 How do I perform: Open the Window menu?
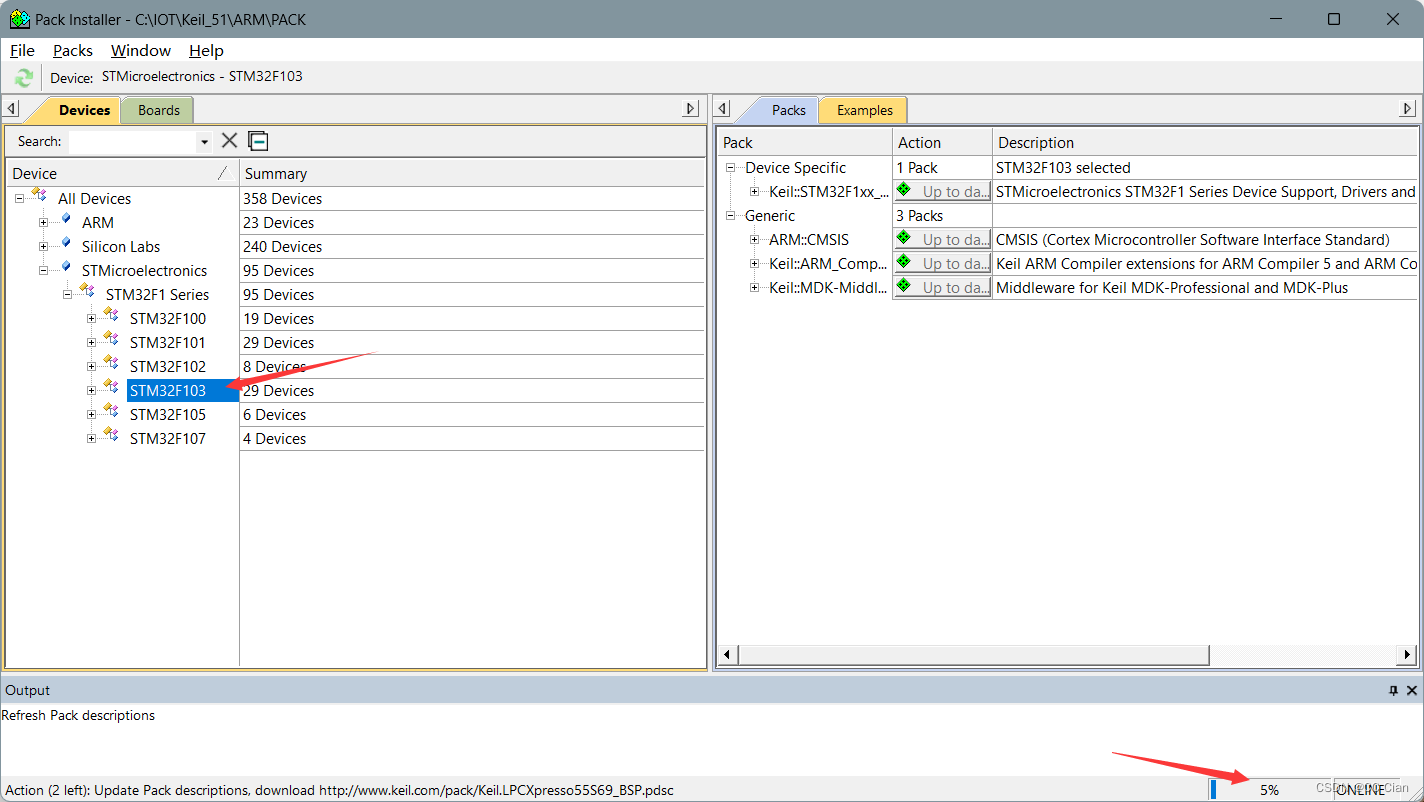(141, 50)
